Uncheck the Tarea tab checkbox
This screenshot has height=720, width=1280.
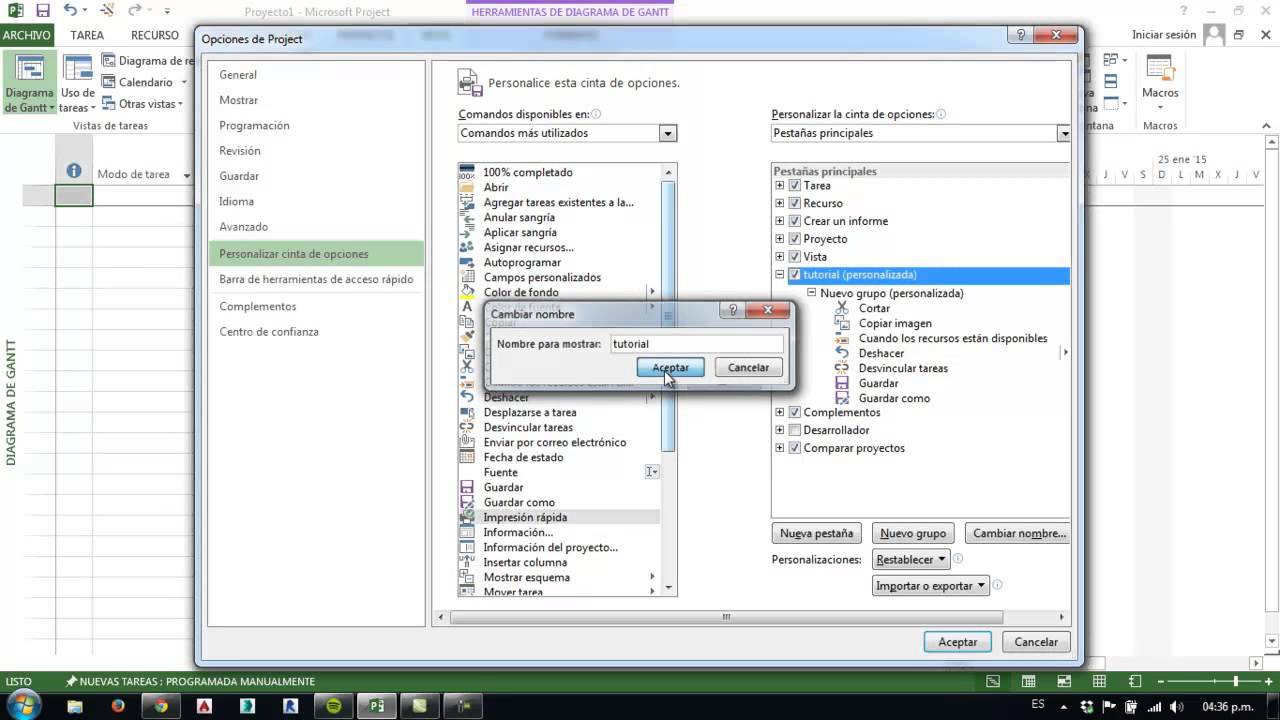pos(795,186)
